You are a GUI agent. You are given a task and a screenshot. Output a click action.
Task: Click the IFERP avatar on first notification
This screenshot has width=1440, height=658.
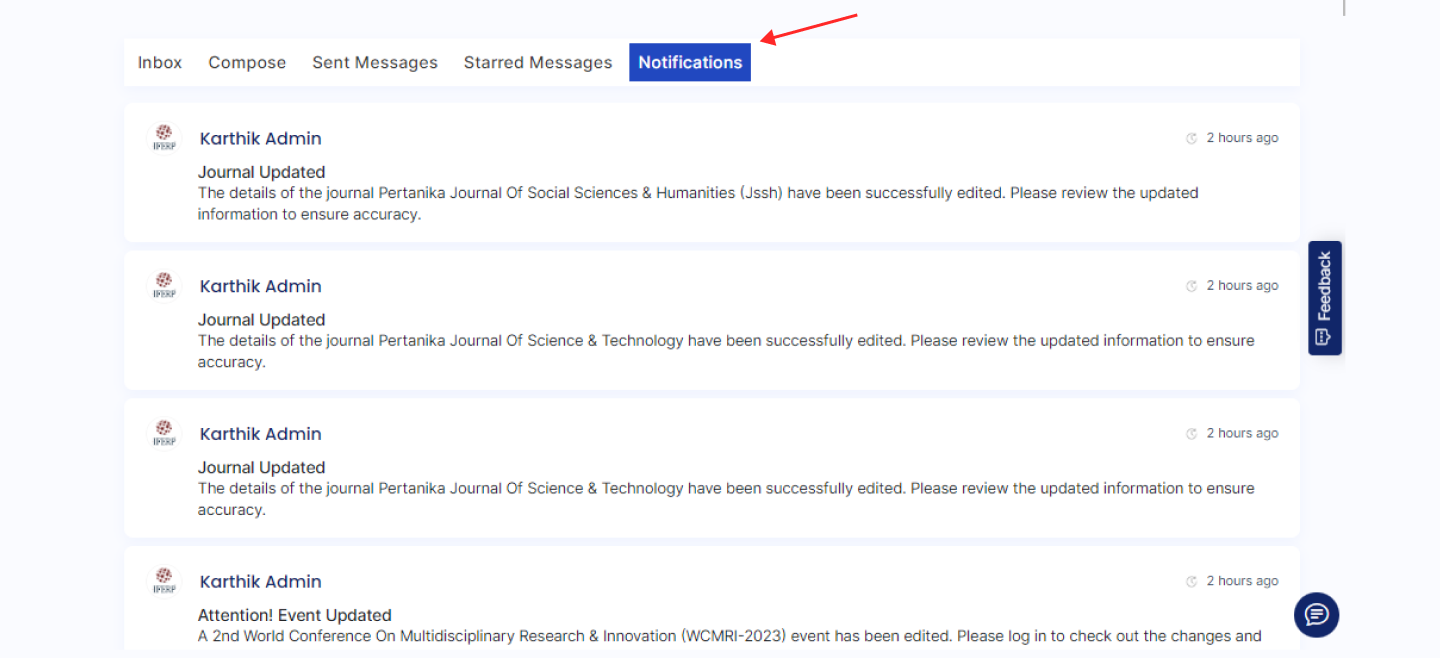(164, 138)
